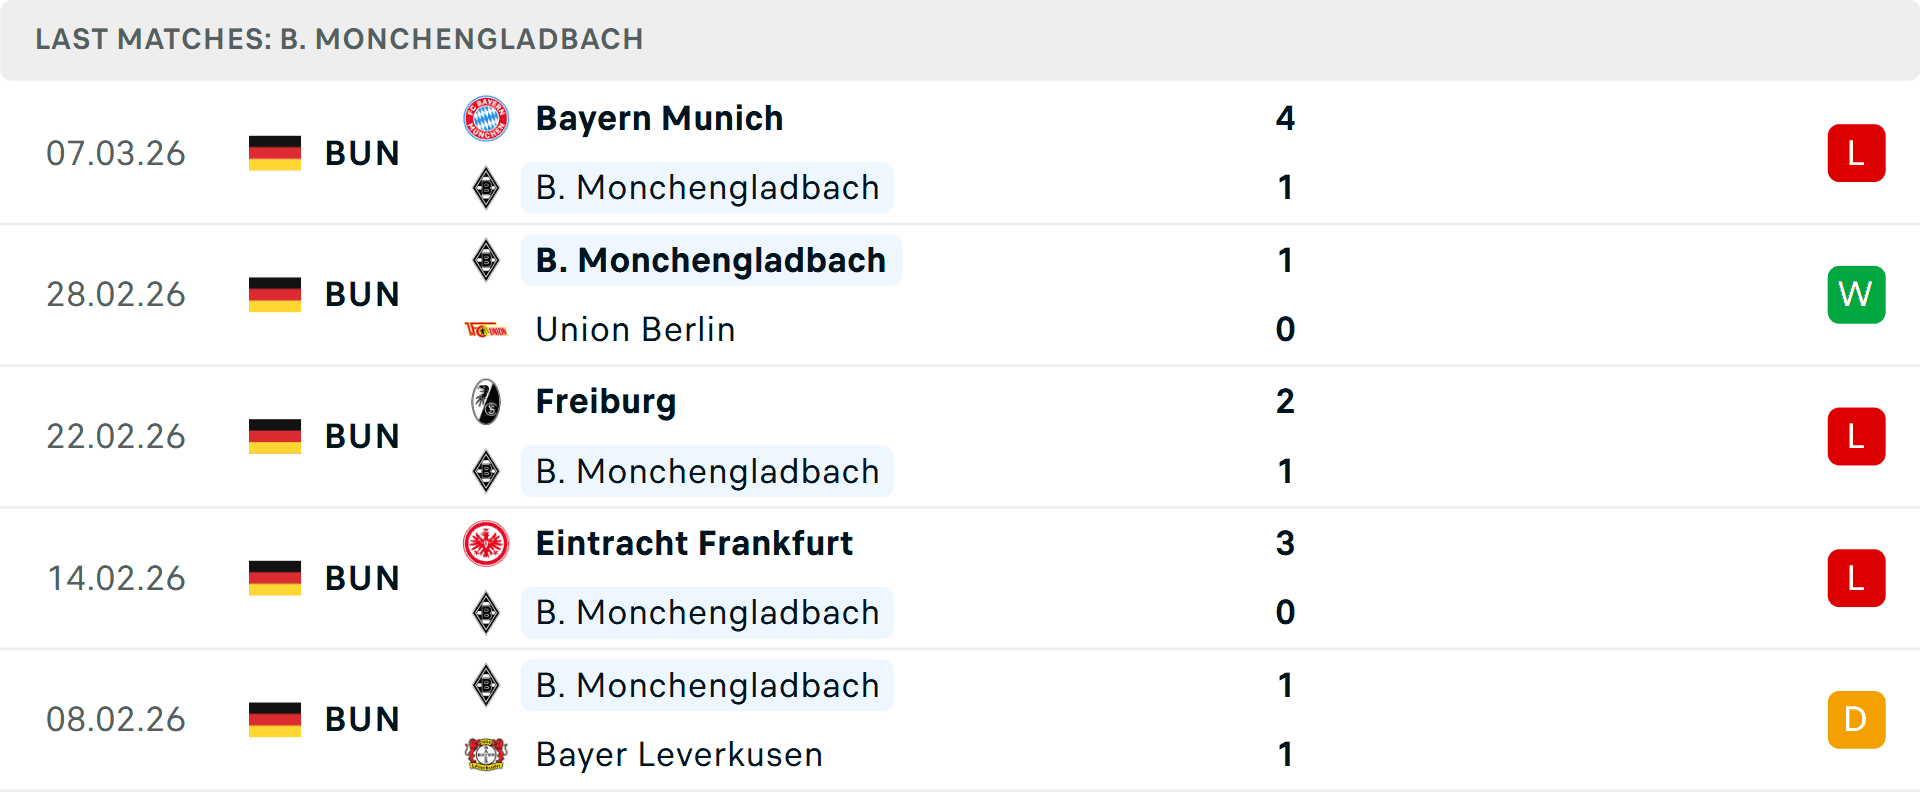Click the BUN label for the 22.02.26 fixture
Screen dimensions: 1920x792
(x=362, y=435)
